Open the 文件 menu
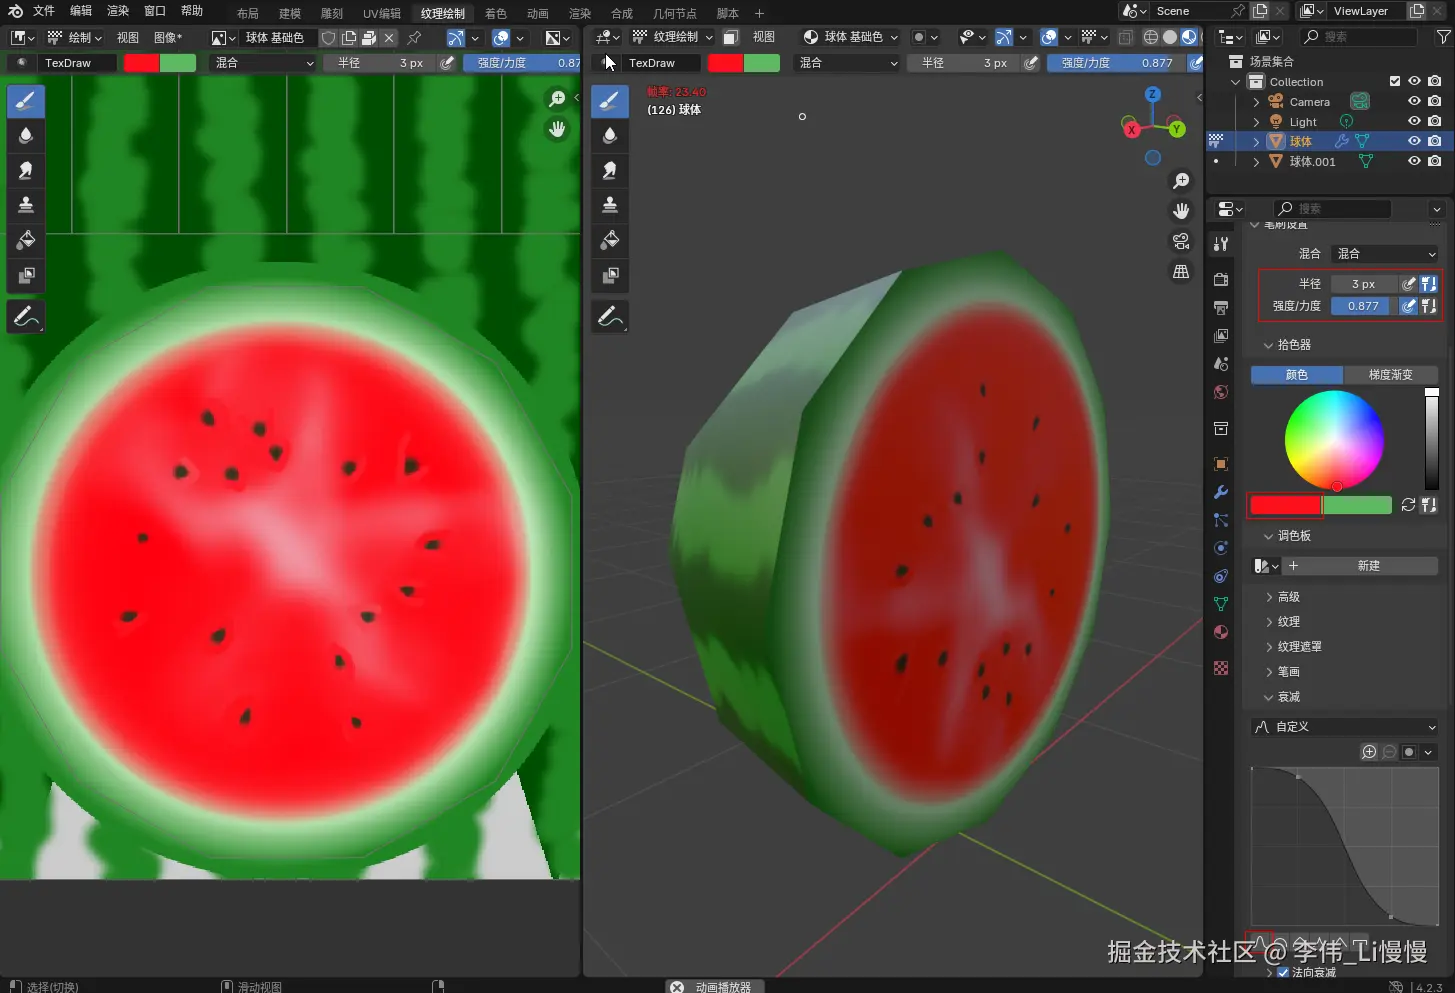The width and height of the screenshot is (1455, 993). point(44,11)
